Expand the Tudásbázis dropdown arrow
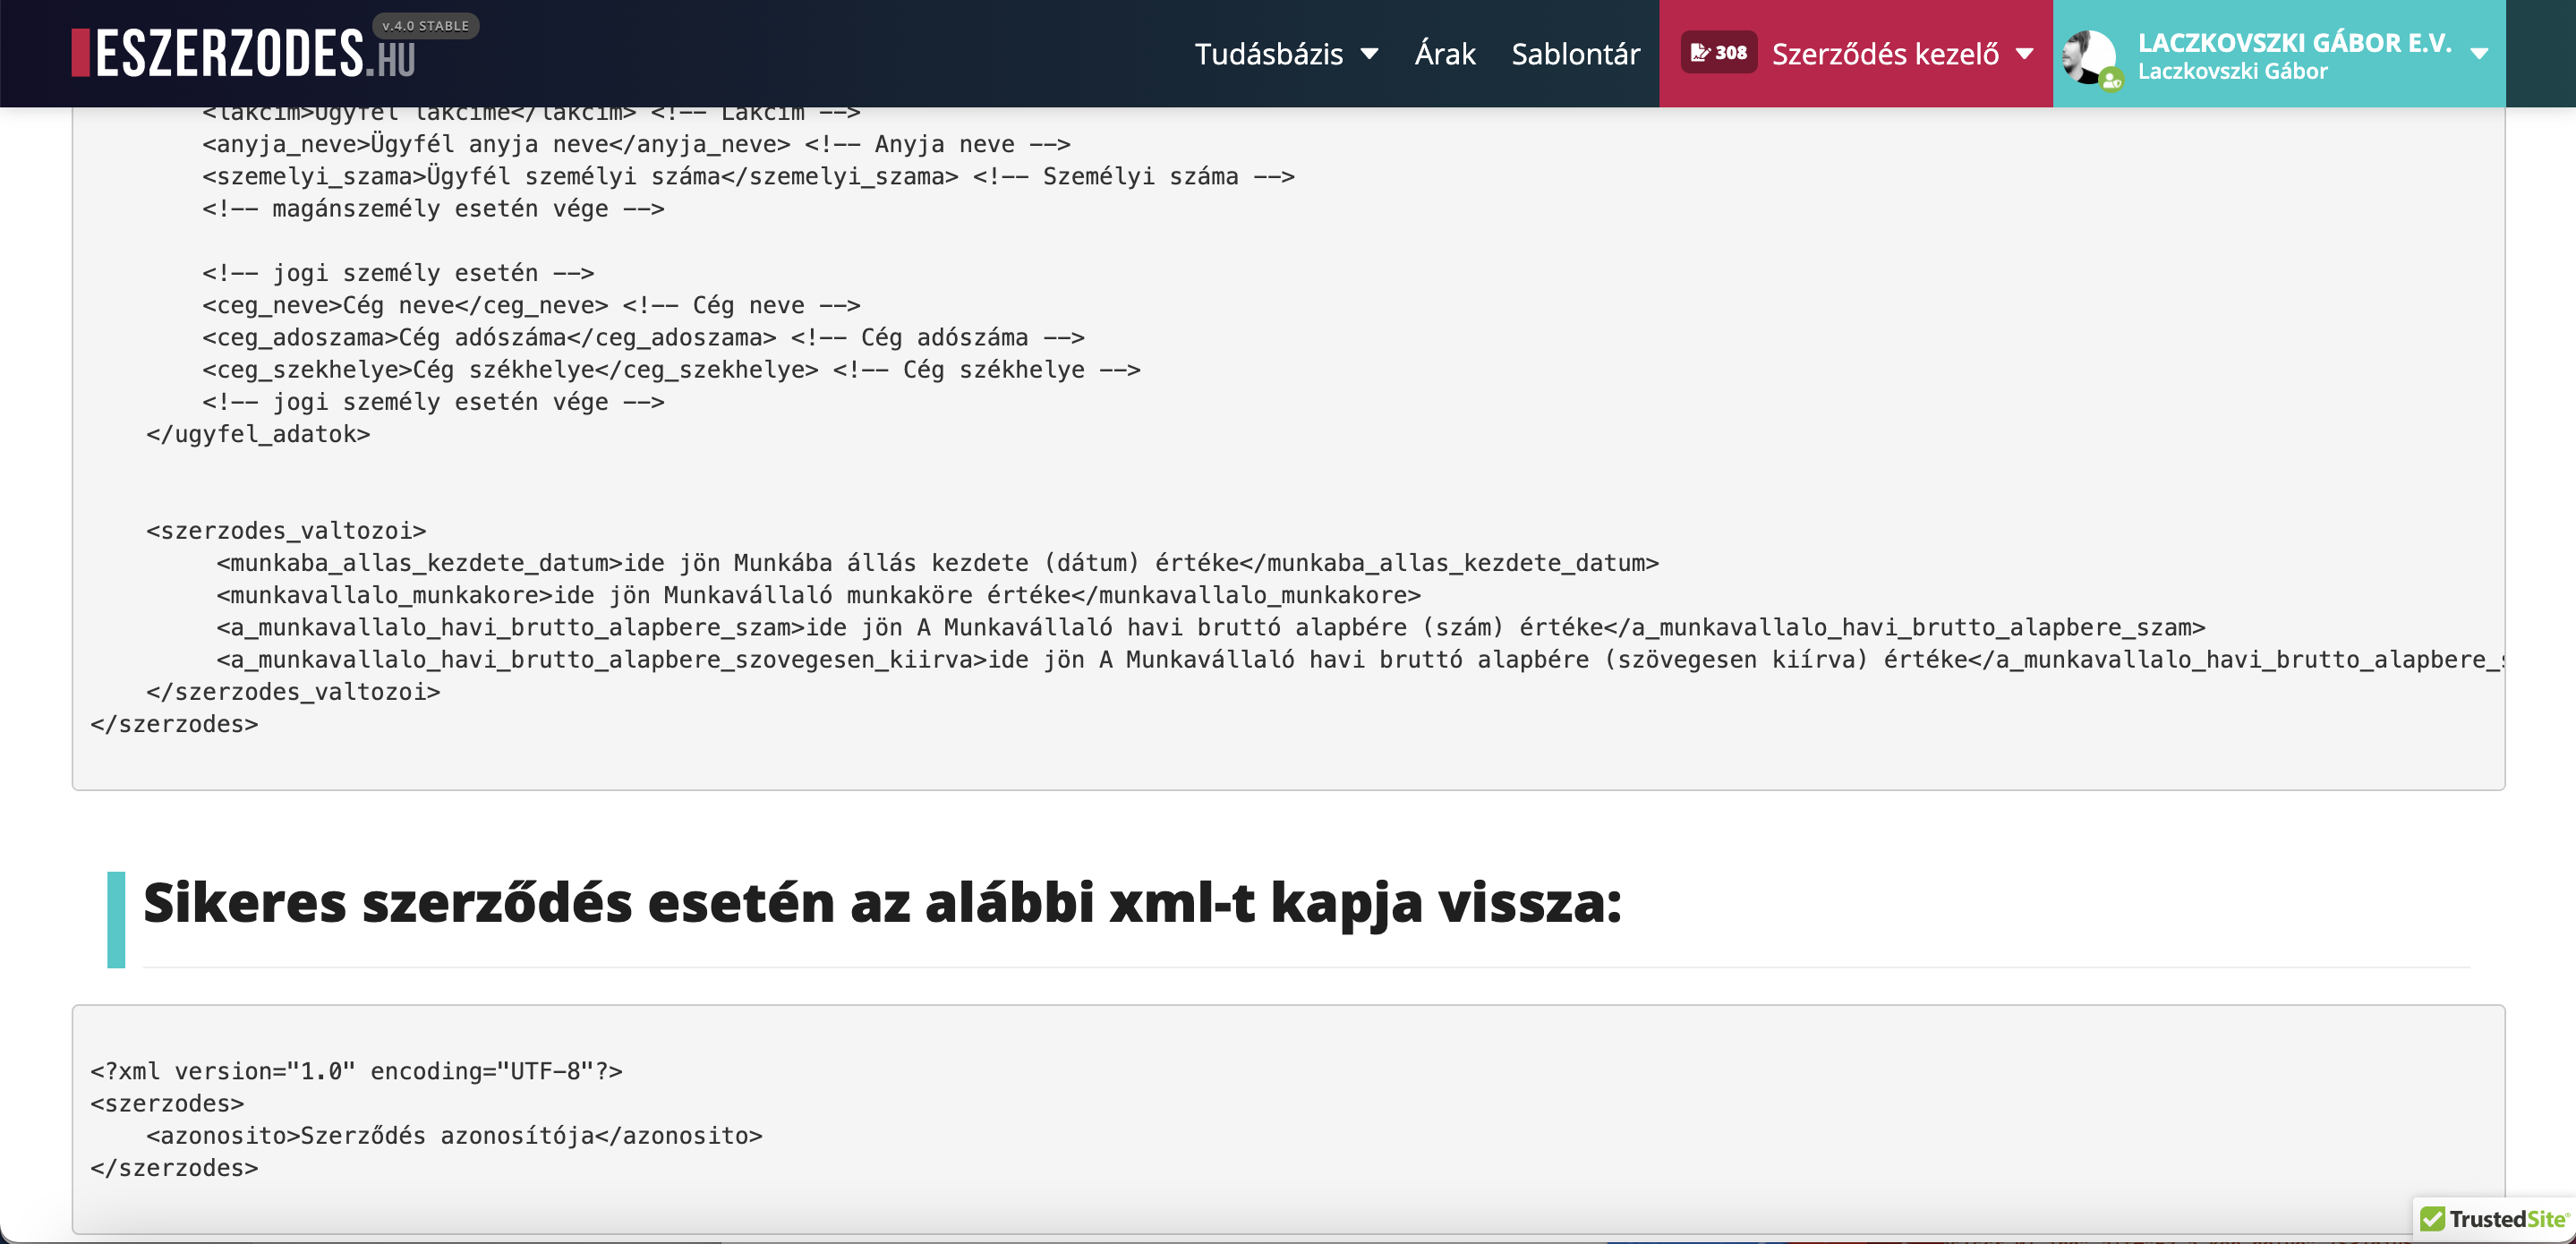The width and height of the screenshot is (2576, 1244). tap(1370, 54)
